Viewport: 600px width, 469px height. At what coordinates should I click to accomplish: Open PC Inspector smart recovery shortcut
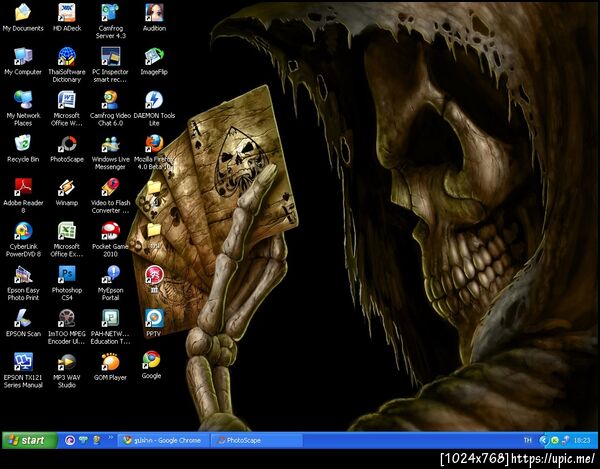click(111, 65)
